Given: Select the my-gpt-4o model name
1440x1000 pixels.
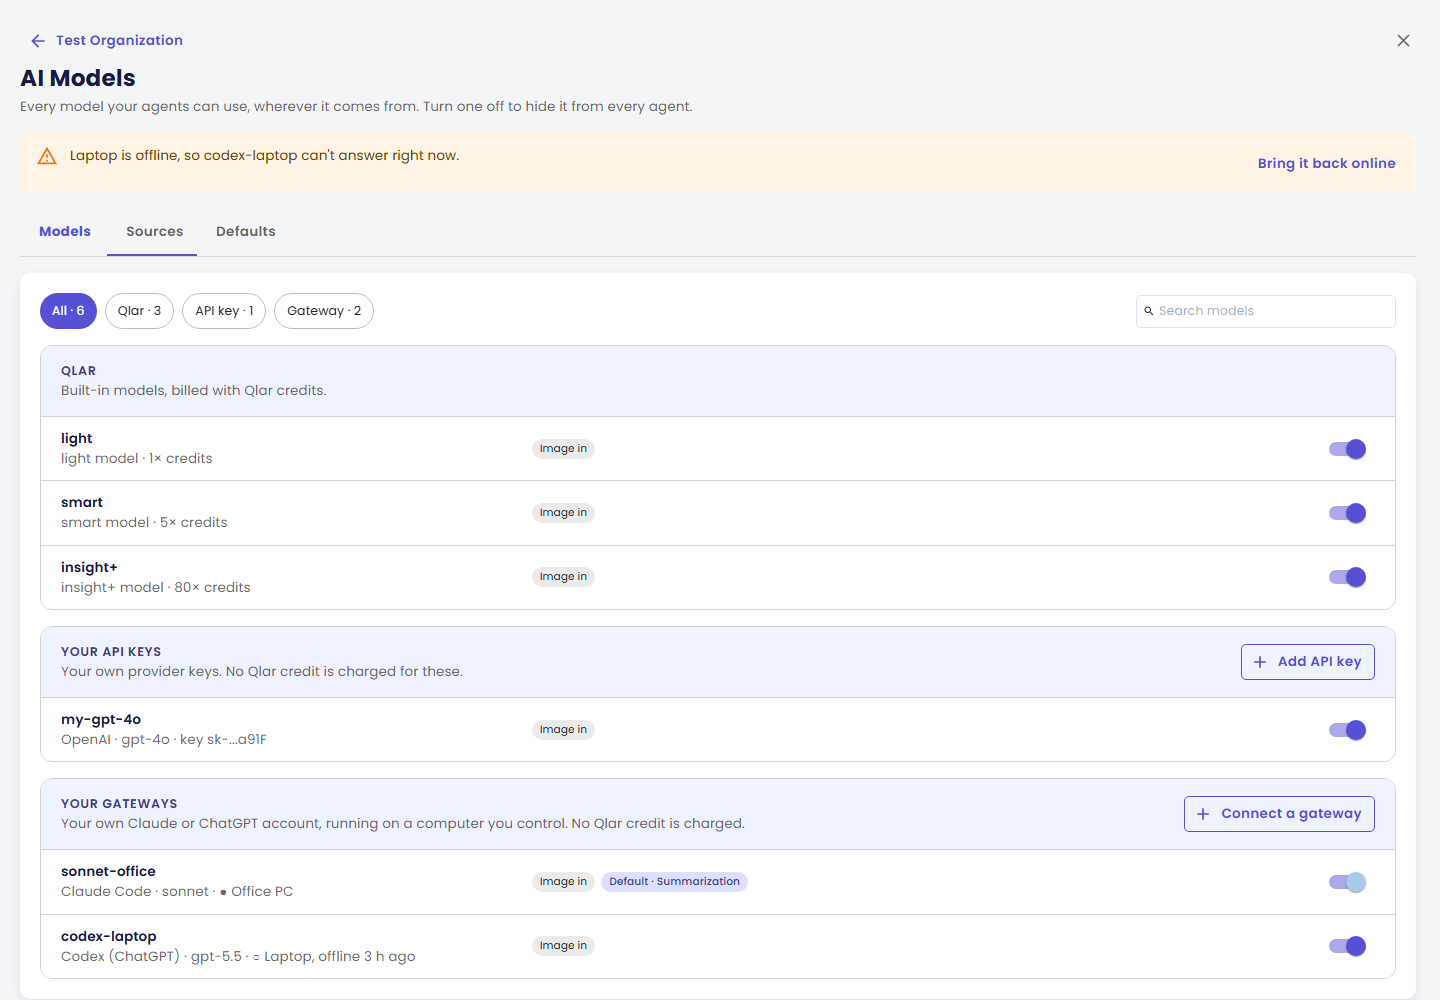Looking at the screenshot, I should pyautogui.click(x=101, y=719).
